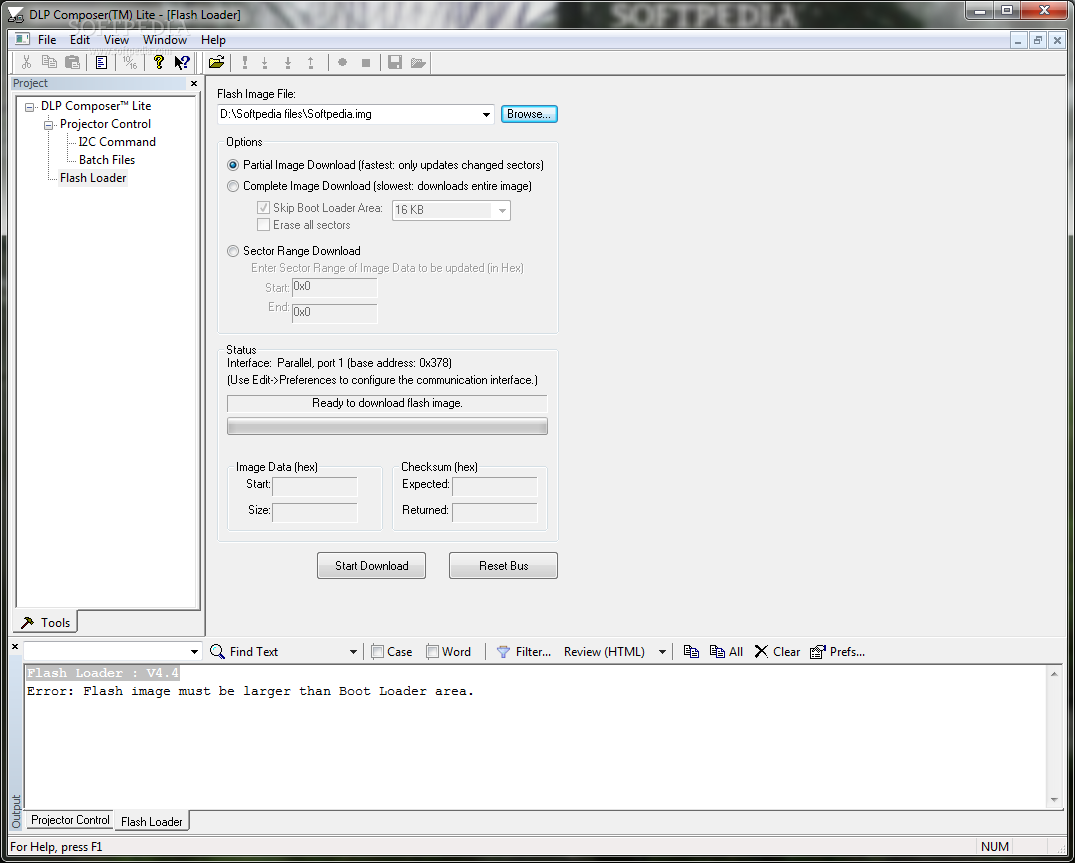Open the Review (HTML) dropdown arrow
1075x863 pixels.
(x=662, y=652)
